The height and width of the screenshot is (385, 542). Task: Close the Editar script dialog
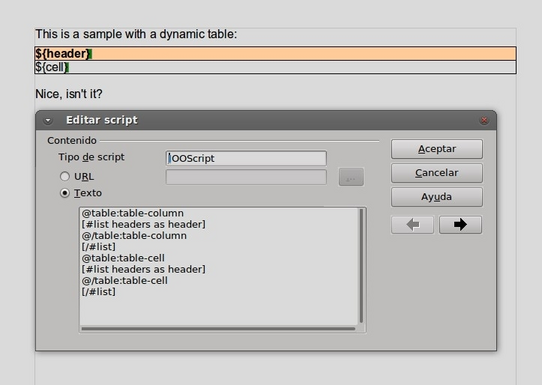tap(484, 120)
